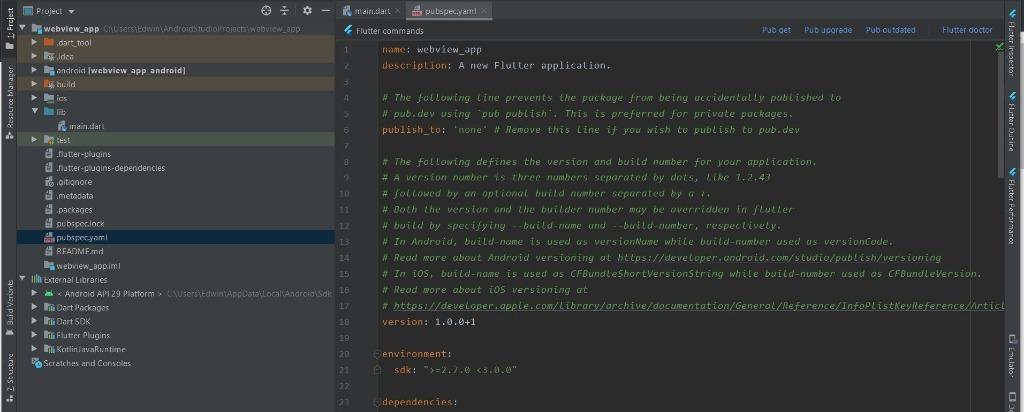Select .flutter-plugins-dependencies file
1024x412 pixels.
click(110, 168)
